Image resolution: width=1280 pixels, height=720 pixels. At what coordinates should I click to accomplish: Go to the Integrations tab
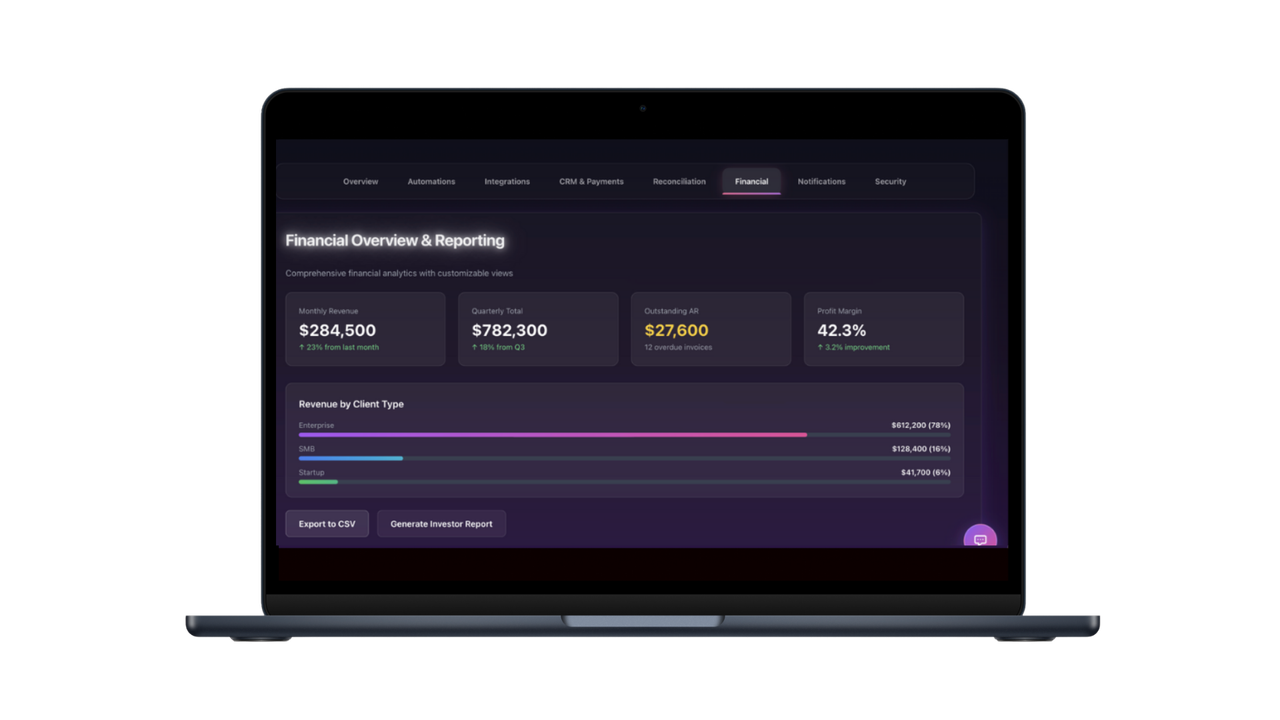(x=507, y=182)
